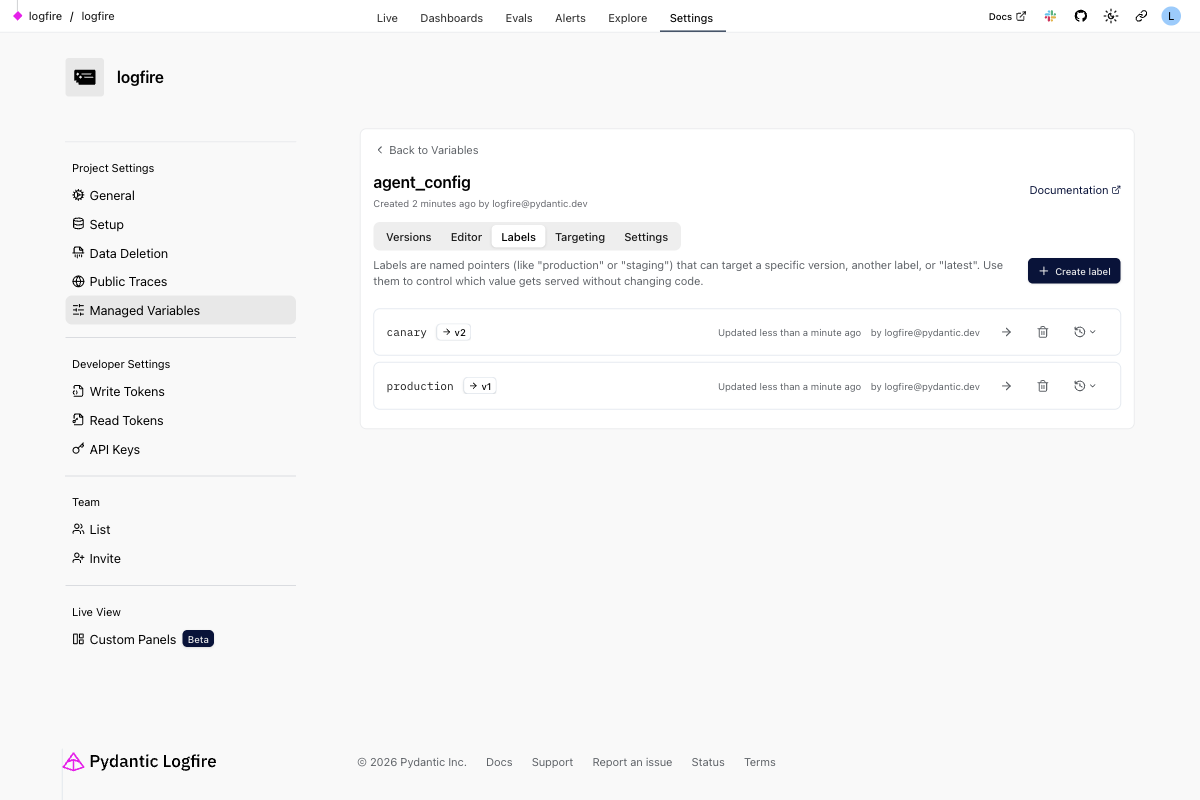The width and height of the screenshot is (1200, 800).
Task: Click the Slack icon in top bar
Action: click(1050, 17)
